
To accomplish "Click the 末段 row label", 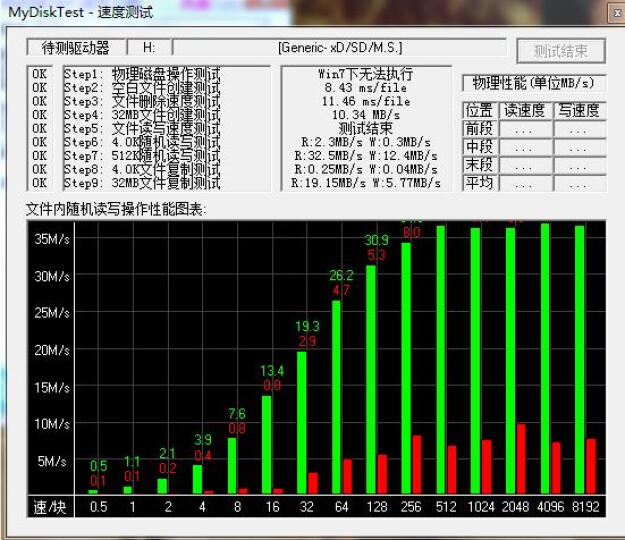I will tap(480, 165).
